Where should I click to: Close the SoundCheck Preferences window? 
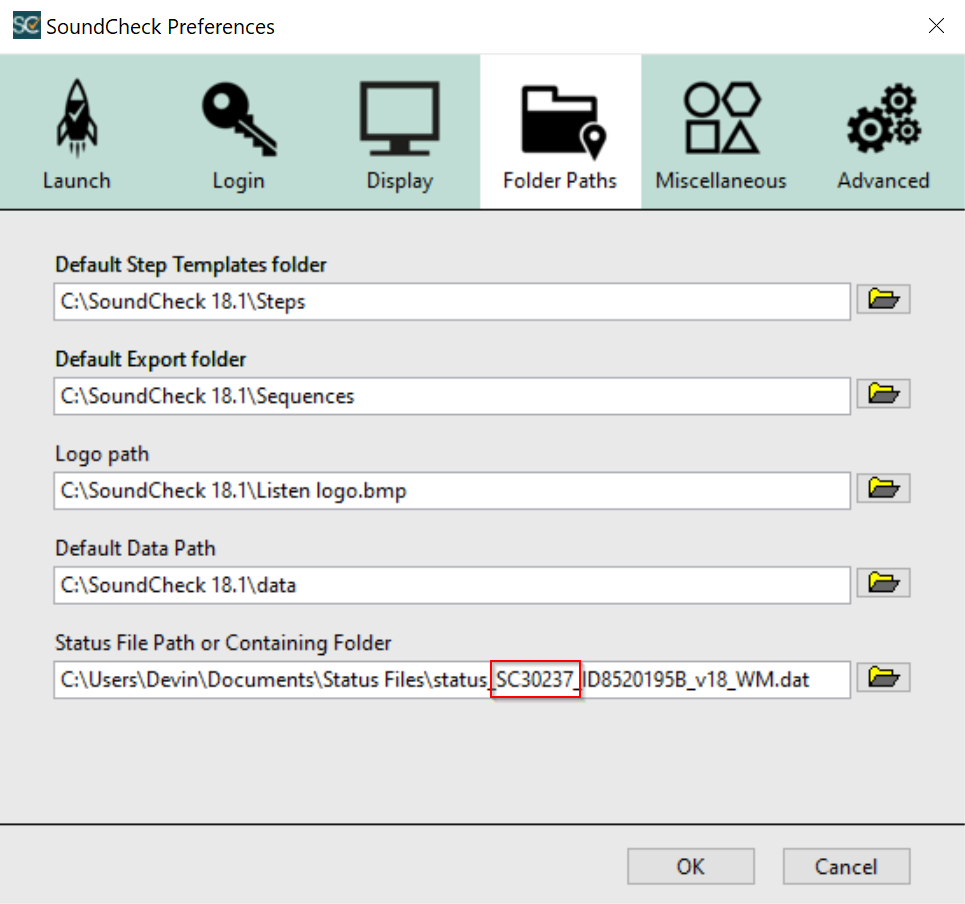point(936,26)
